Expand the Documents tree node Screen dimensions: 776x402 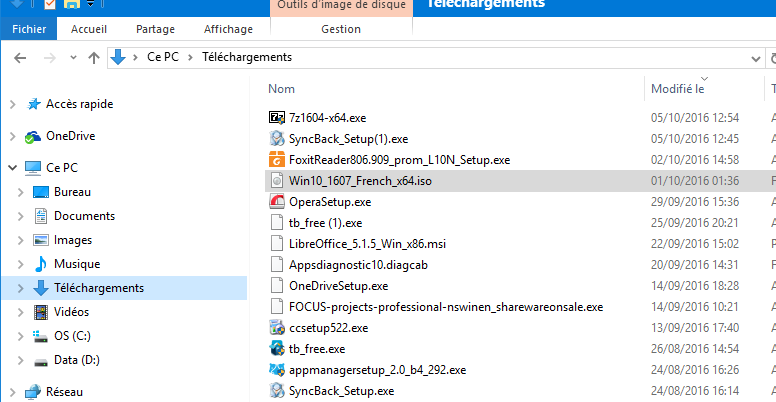[x=21, y=216]
